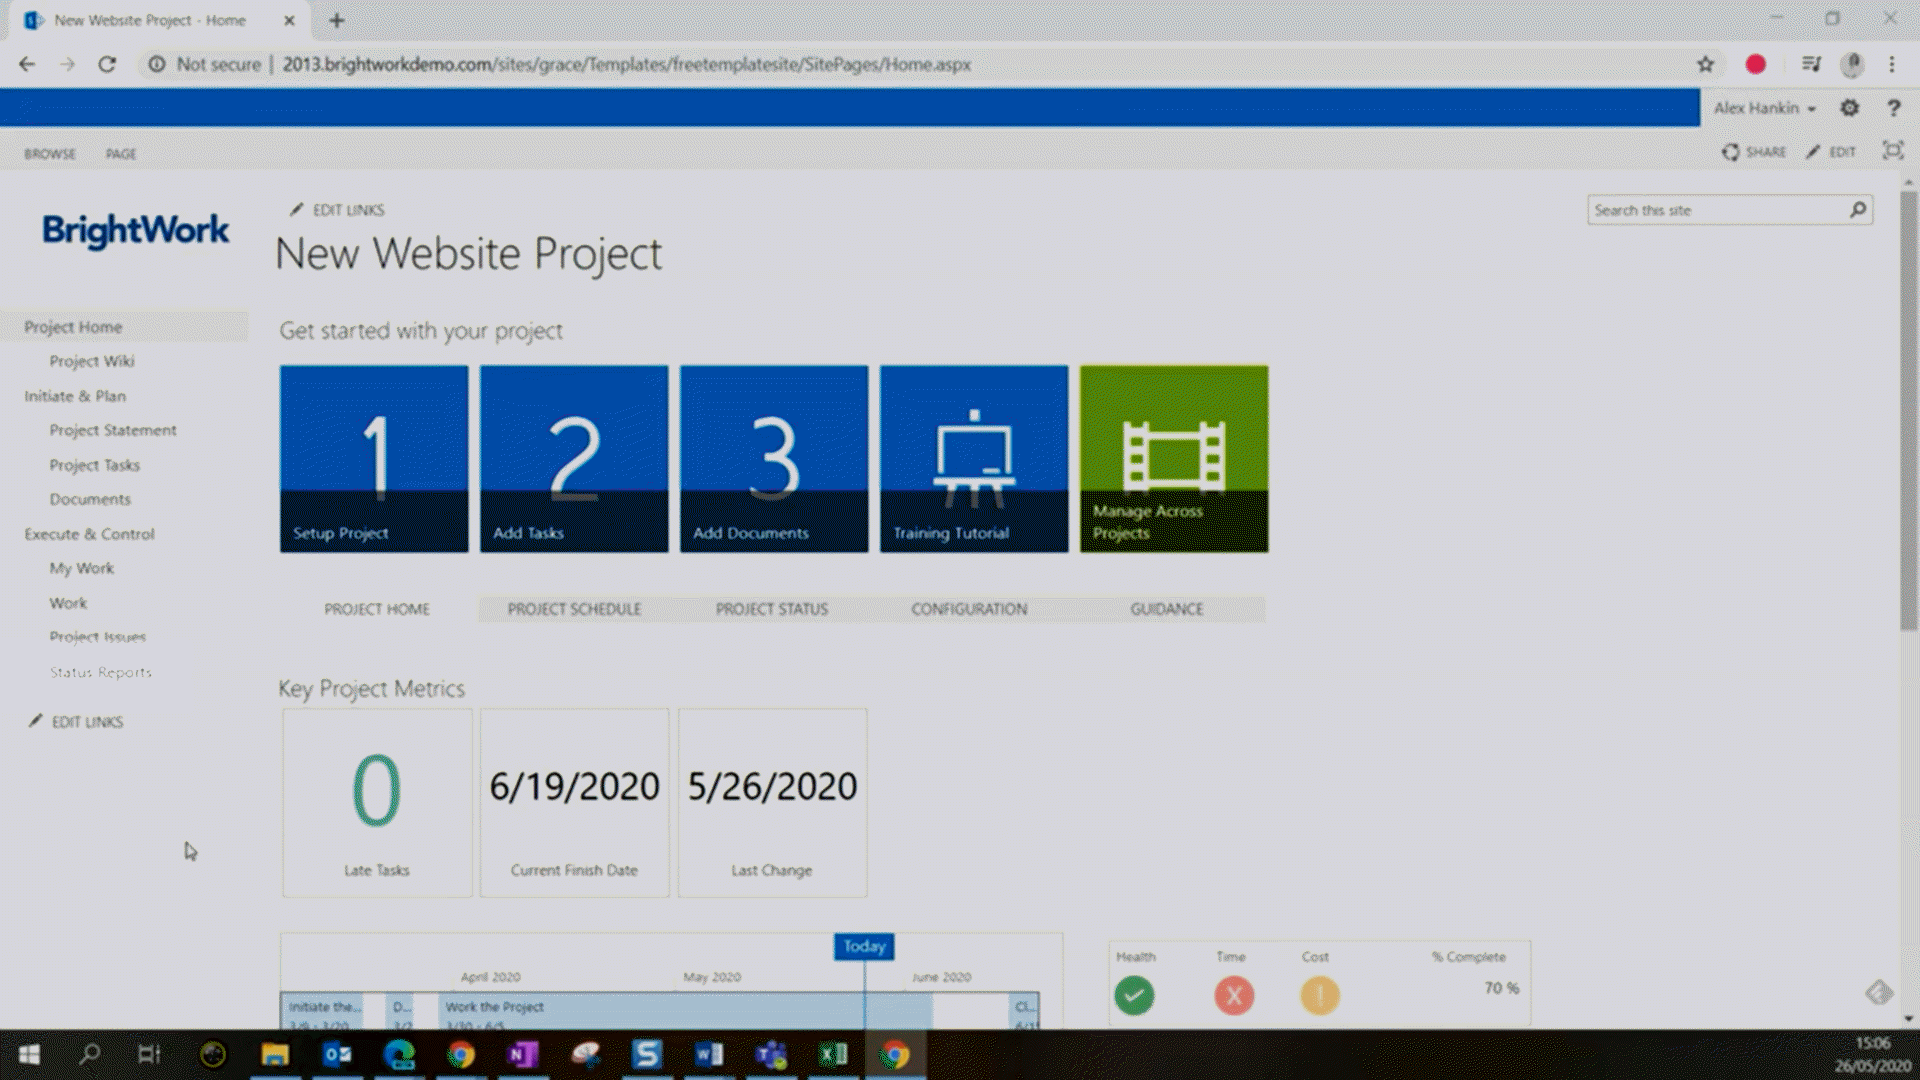Open the Page ribbon tab
This screenshot has height=1080, width=1920.
121,154
